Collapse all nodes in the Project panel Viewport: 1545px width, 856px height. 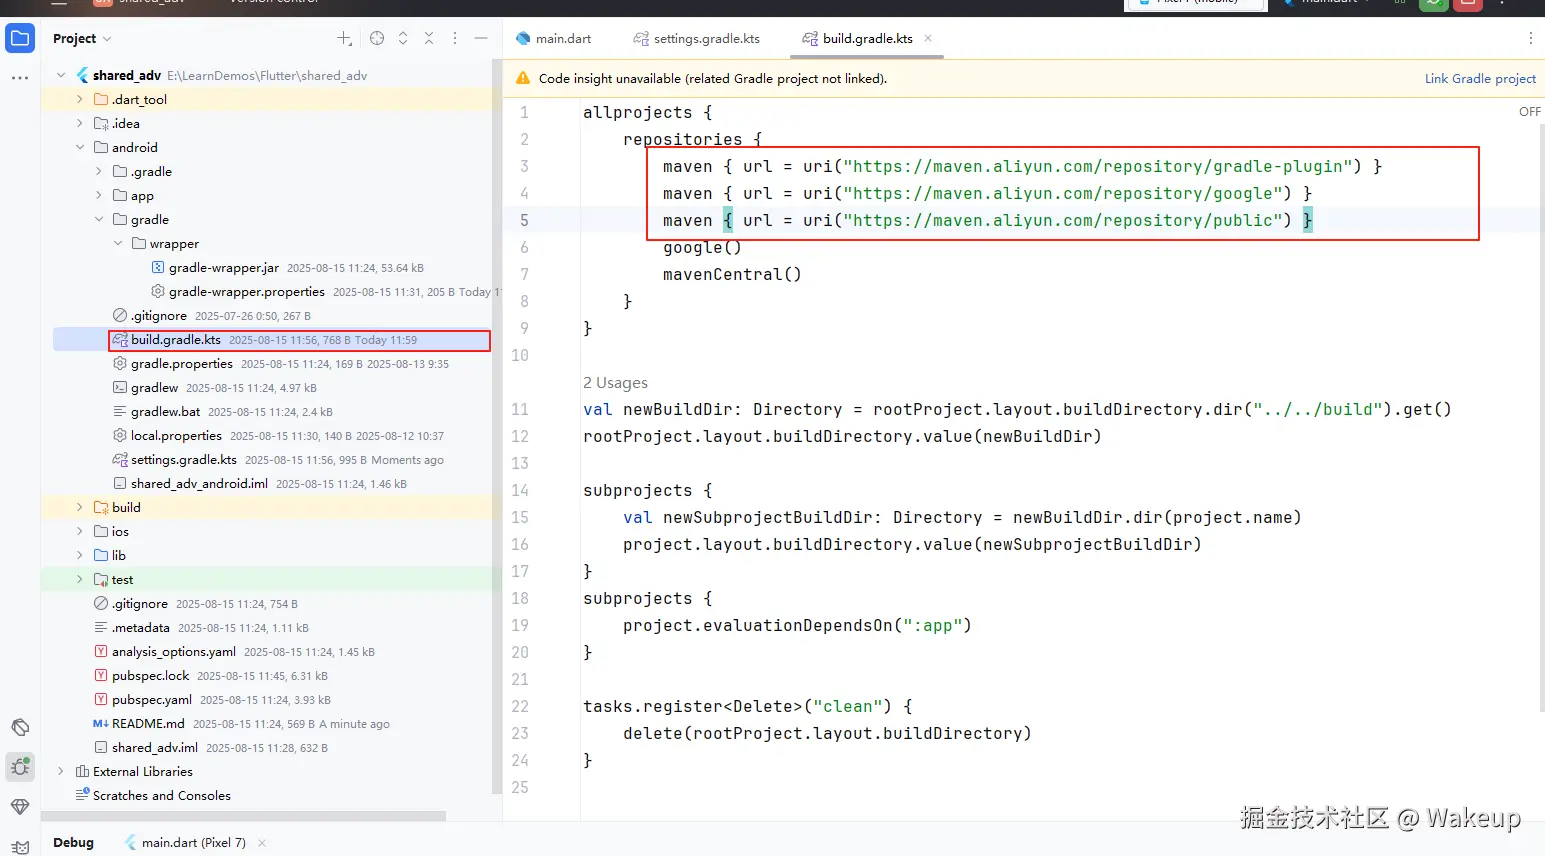[x=429, y=38]
